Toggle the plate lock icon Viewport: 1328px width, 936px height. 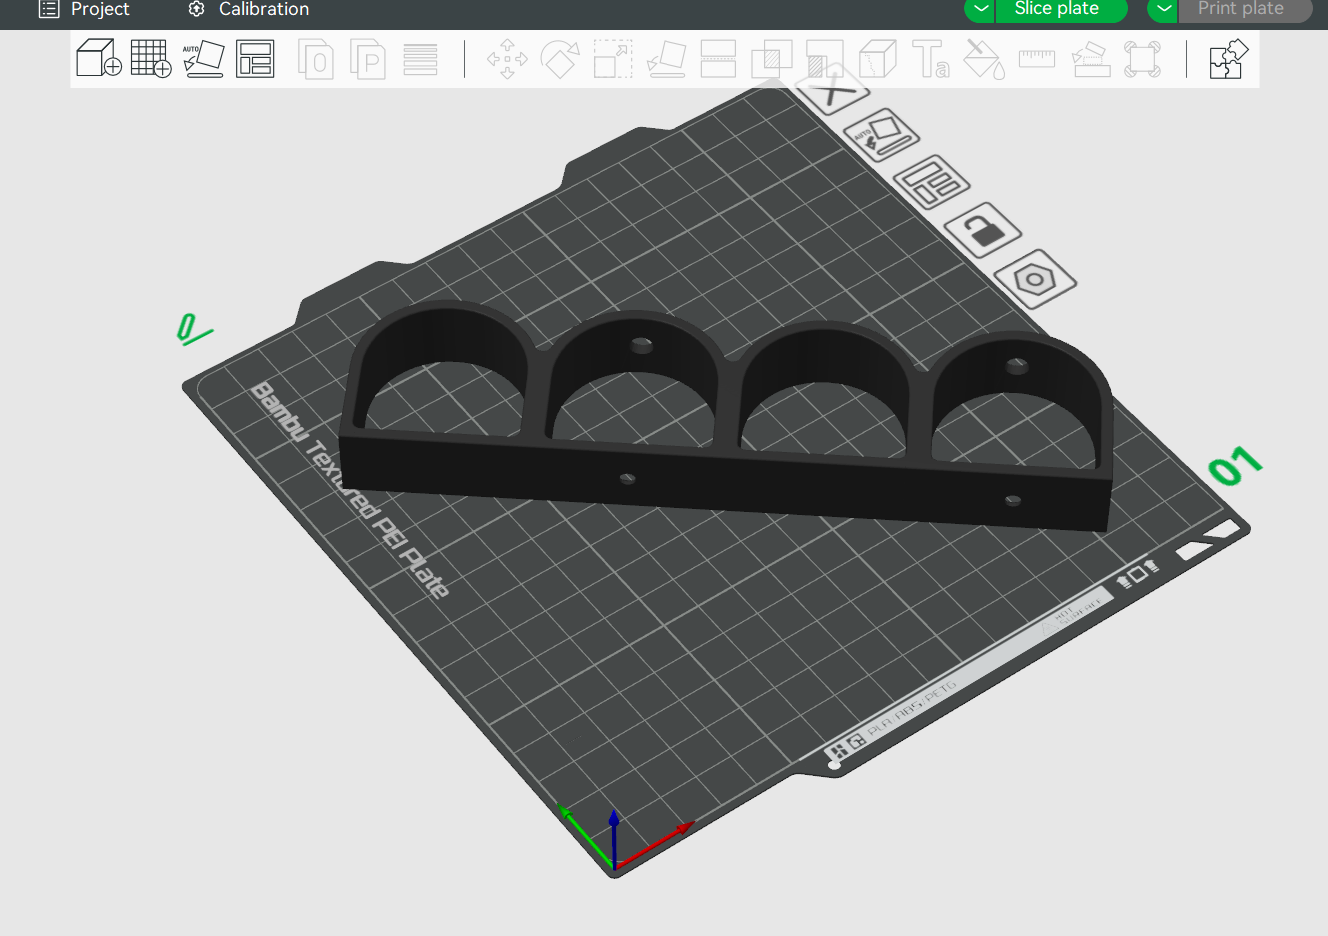pos(983,230)
